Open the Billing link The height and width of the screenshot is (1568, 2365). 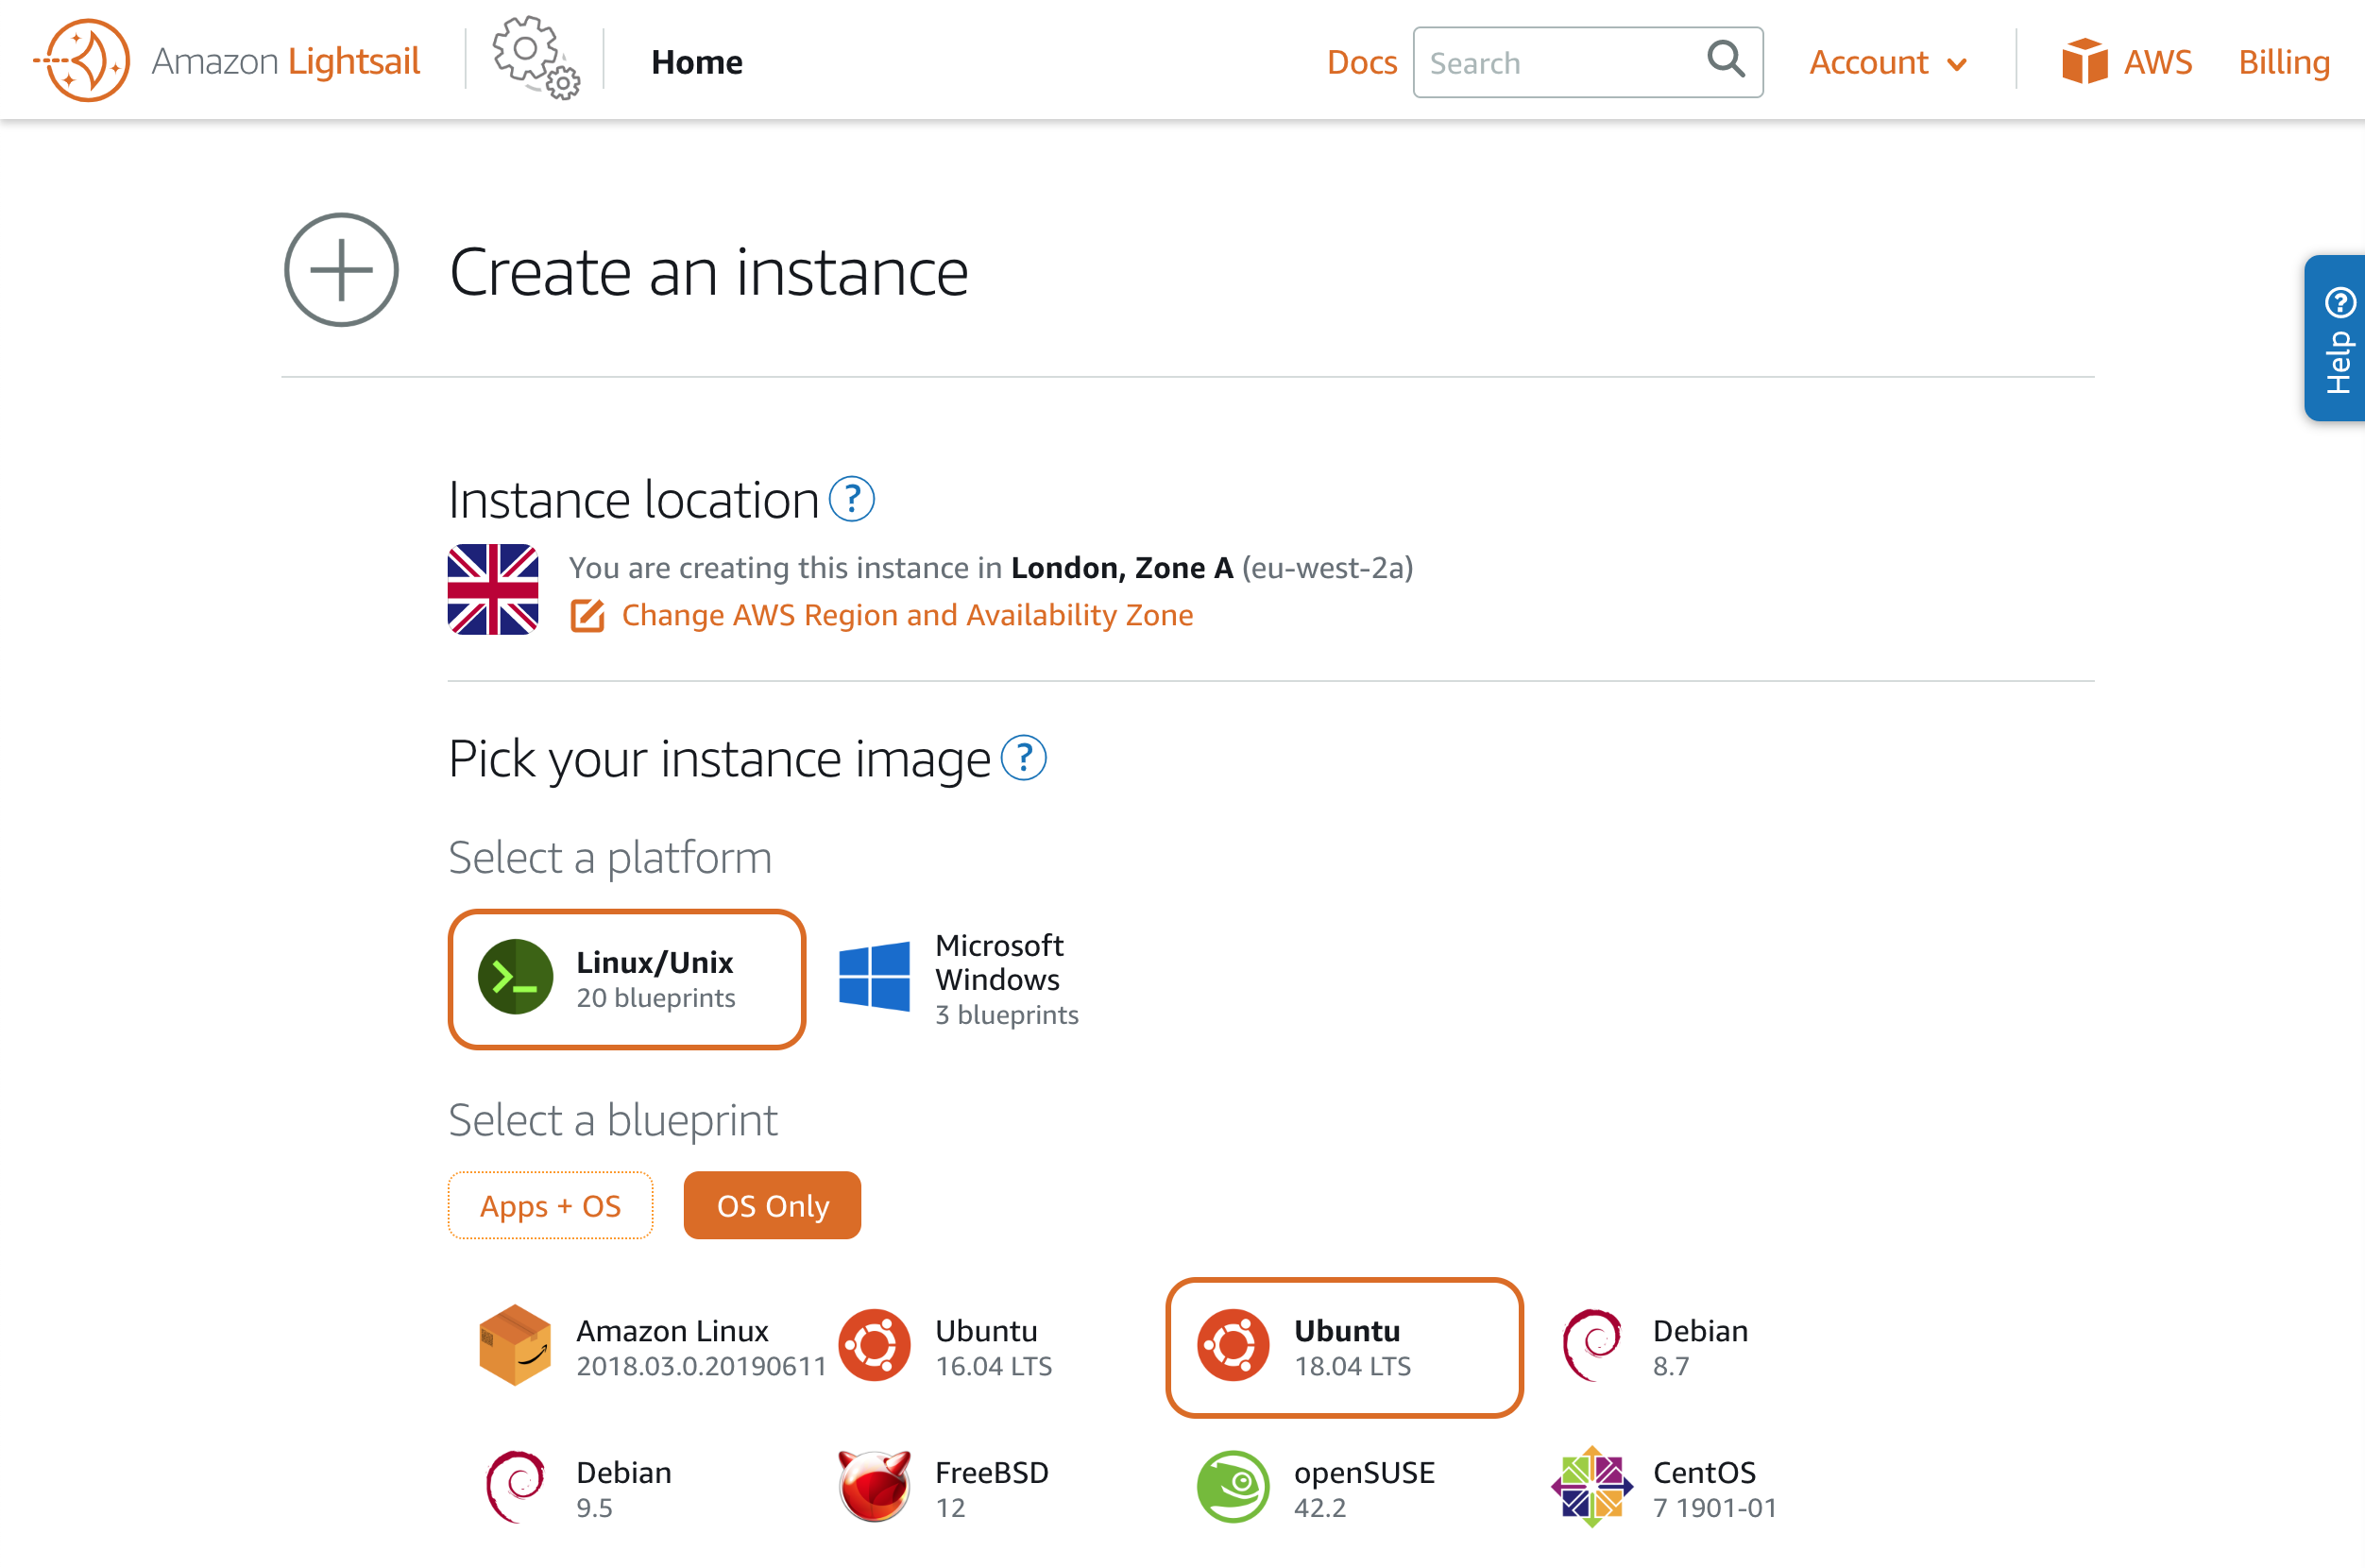point(2284,62)
